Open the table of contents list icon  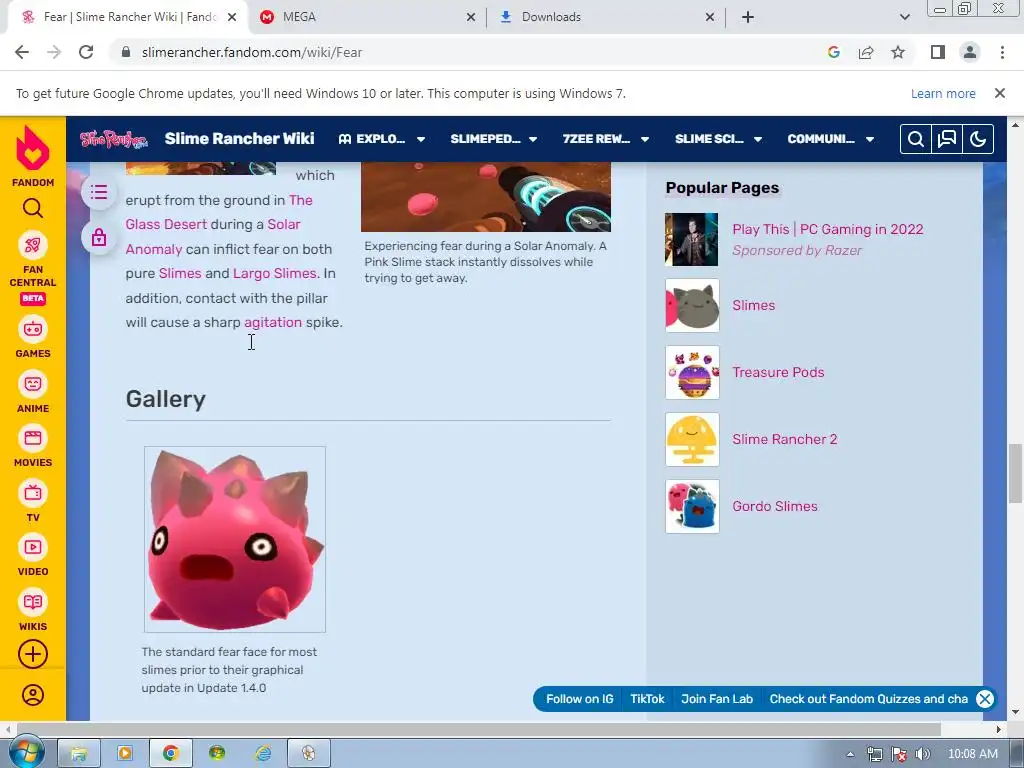[x=99, y=192]
